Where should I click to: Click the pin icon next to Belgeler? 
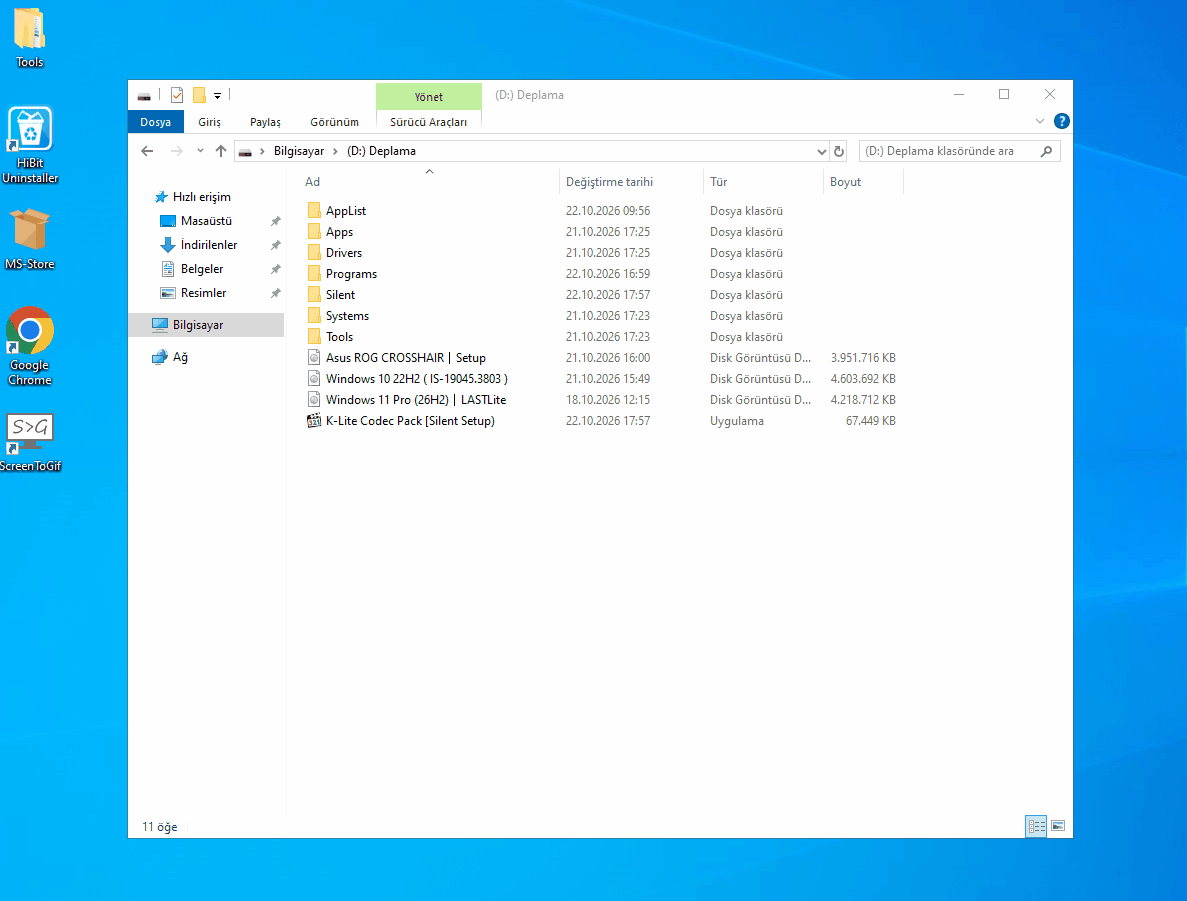click(x=276, y=270)
